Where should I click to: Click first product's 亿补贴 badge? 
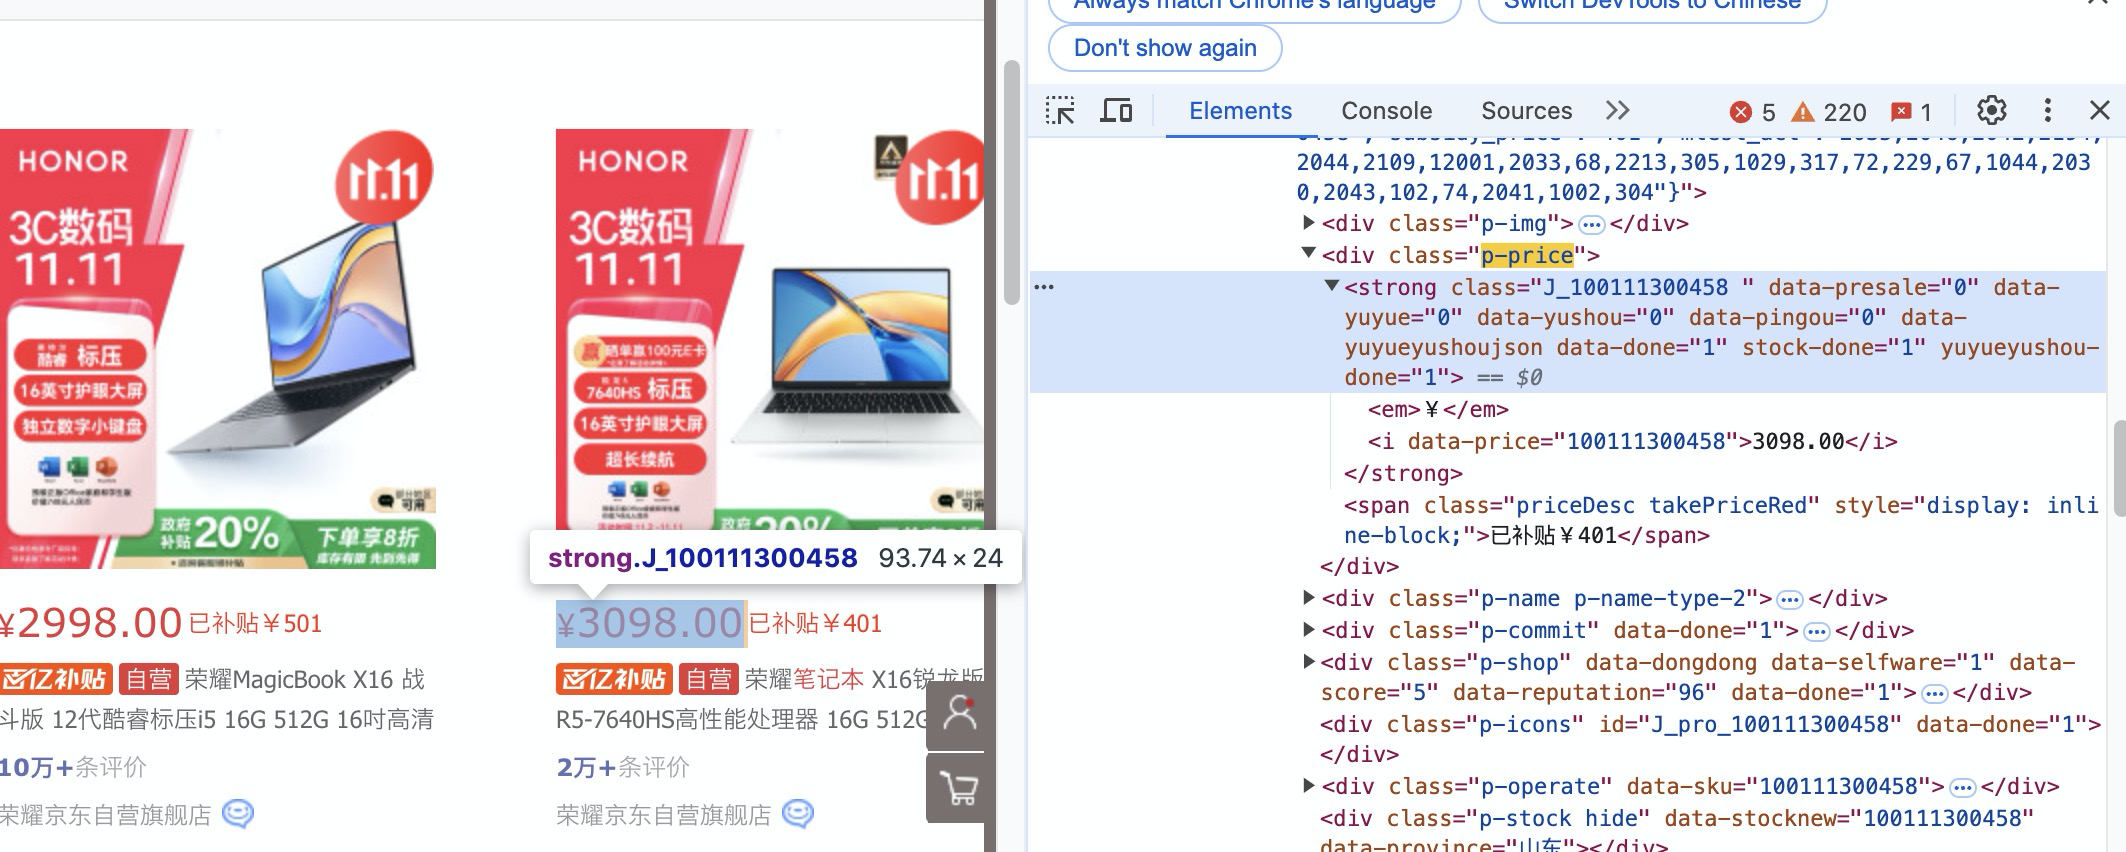56,679
